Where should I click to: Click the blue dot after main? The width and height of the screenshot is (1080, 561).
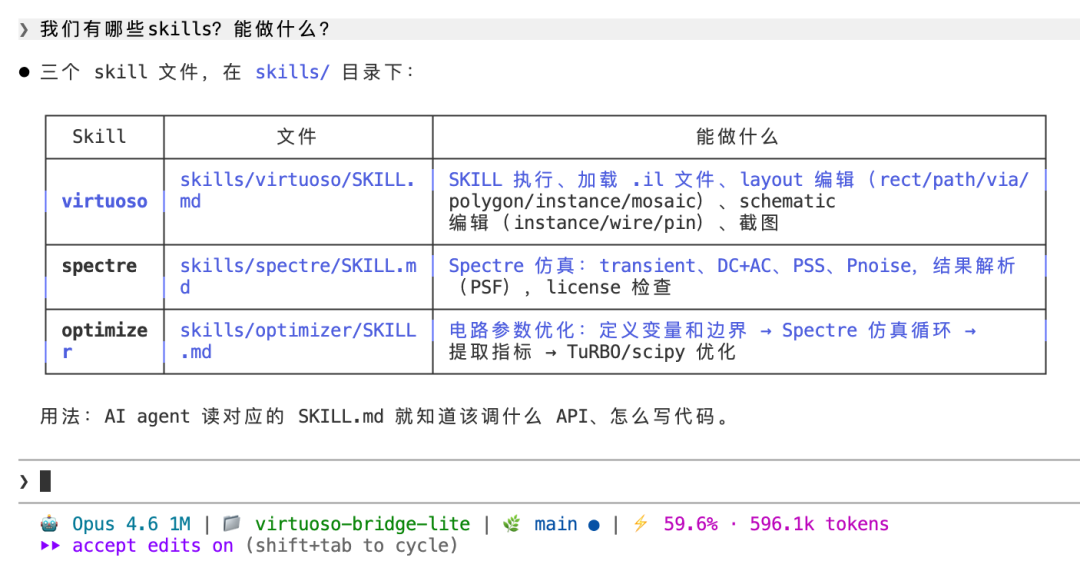tap(594, 524)
